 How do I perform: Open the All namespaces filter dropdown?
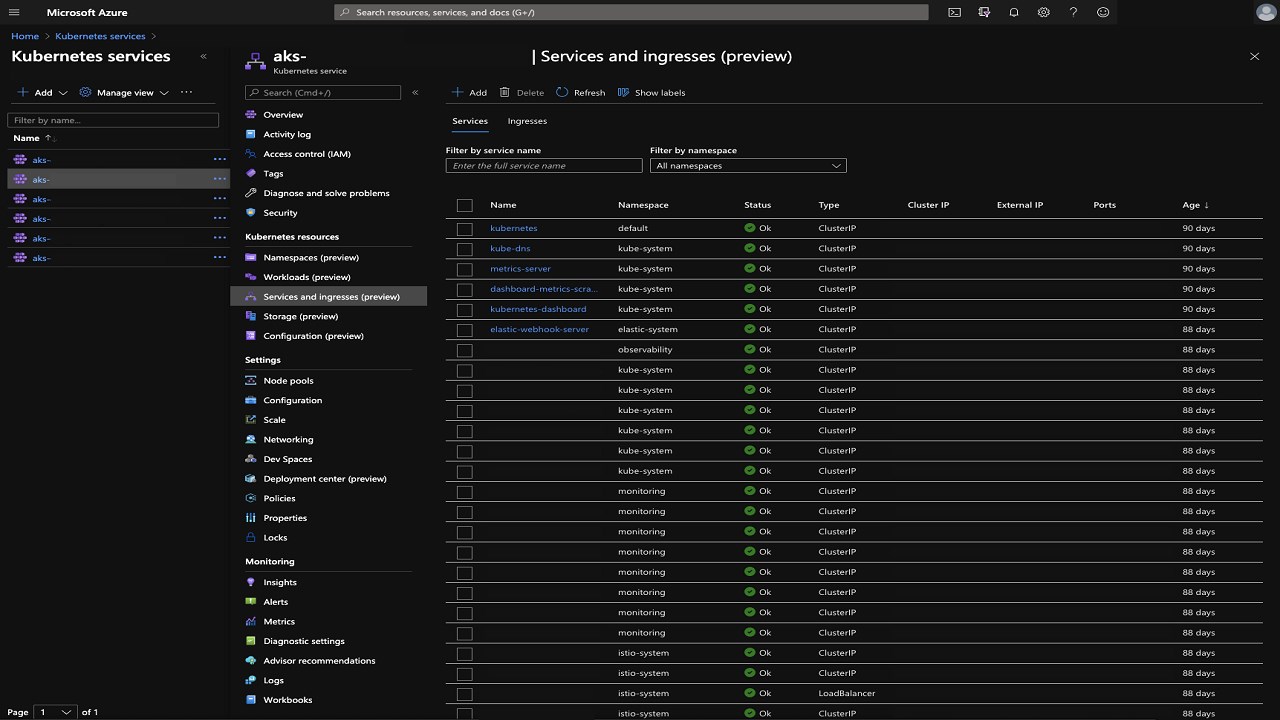point(748,166)
